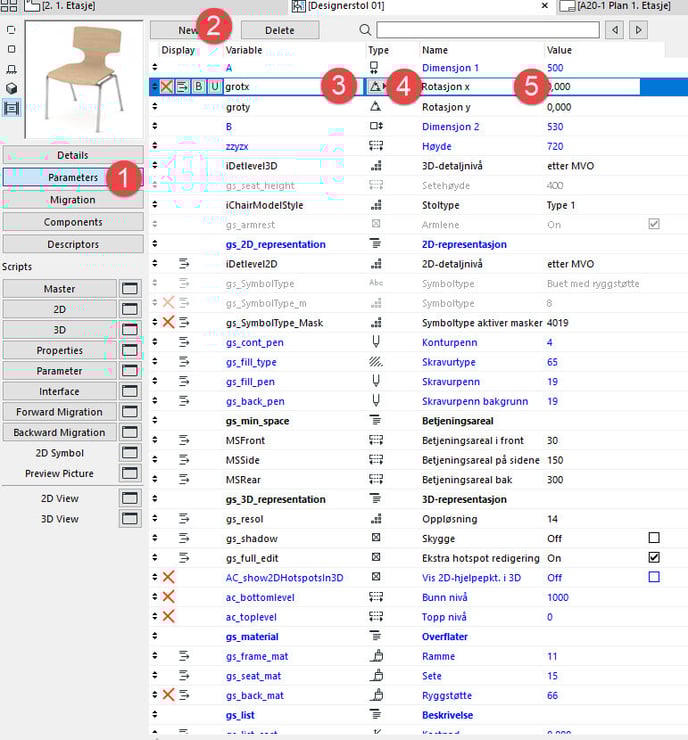688x740 pixels.
Task: Go to next search result arrow
Action: pos(638,30)
